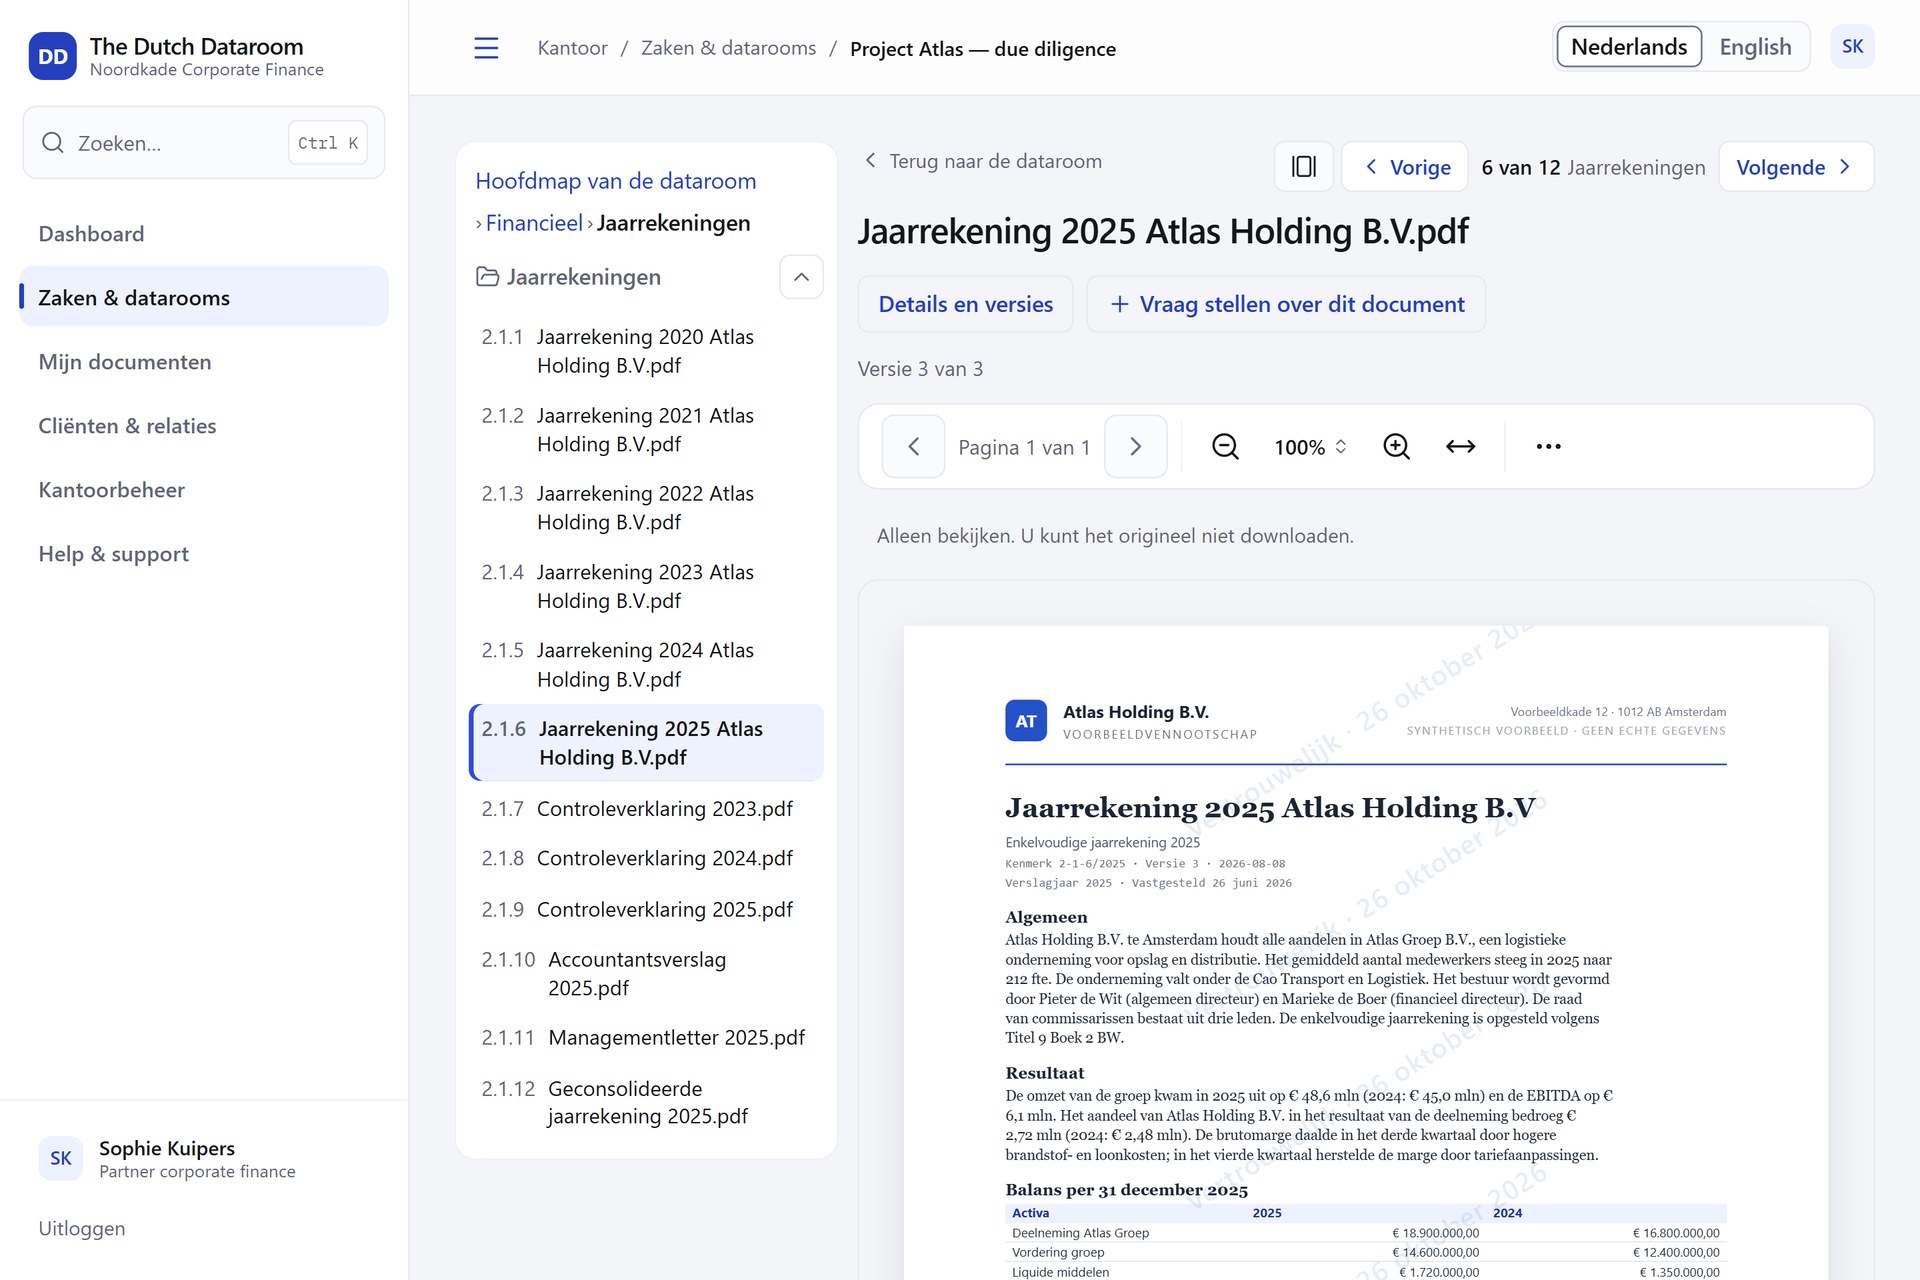Open Jaarrekening 2023 Atlas Holding B.V.pdf
Viewport: 1920px width, 1280px height.
point(646,586)
